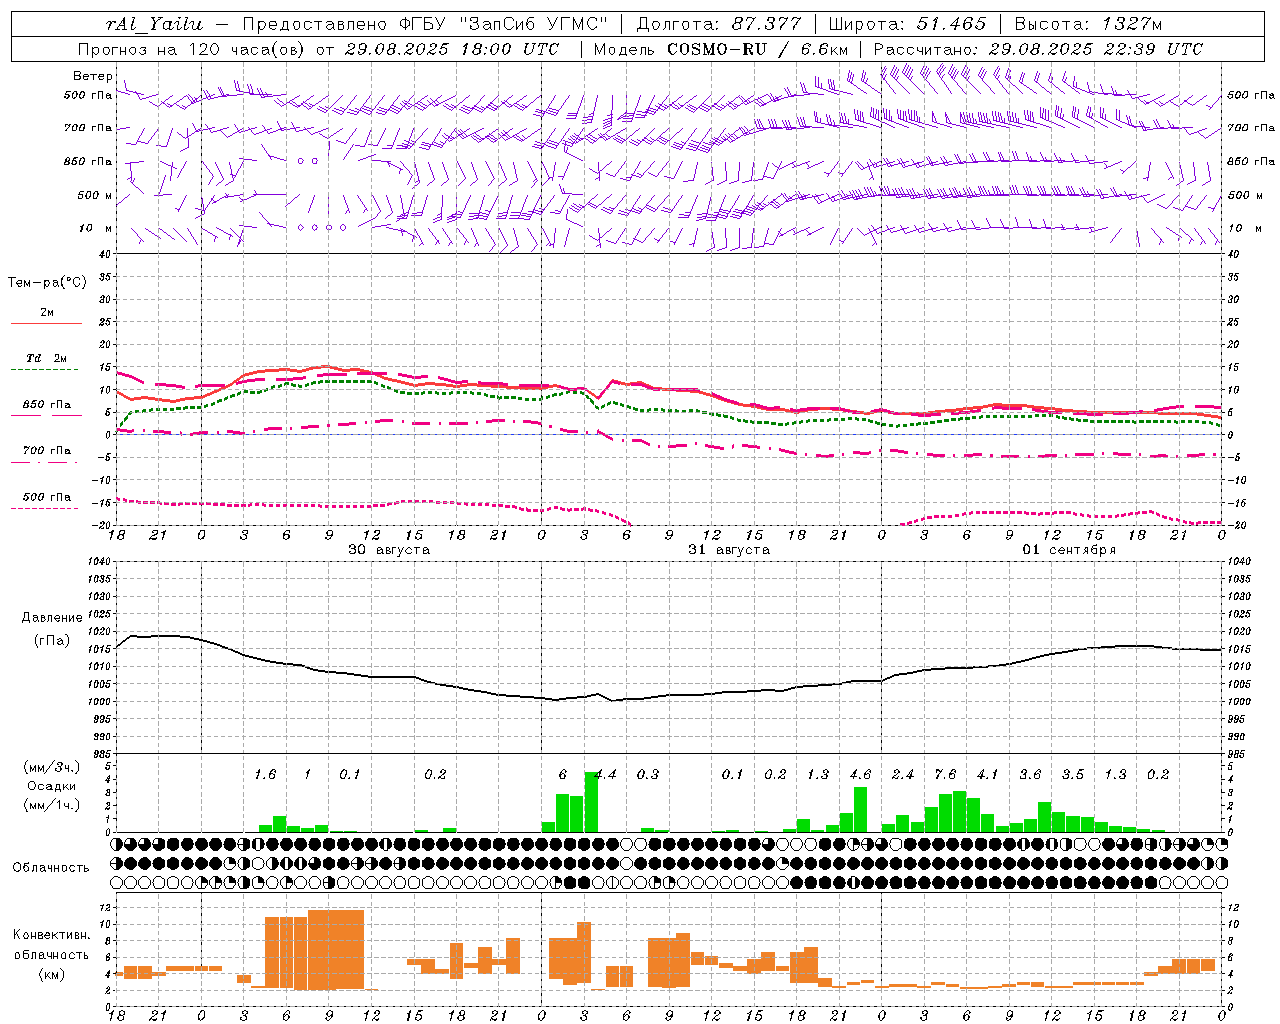Select the 31 августа date label

tap(729, 550)
